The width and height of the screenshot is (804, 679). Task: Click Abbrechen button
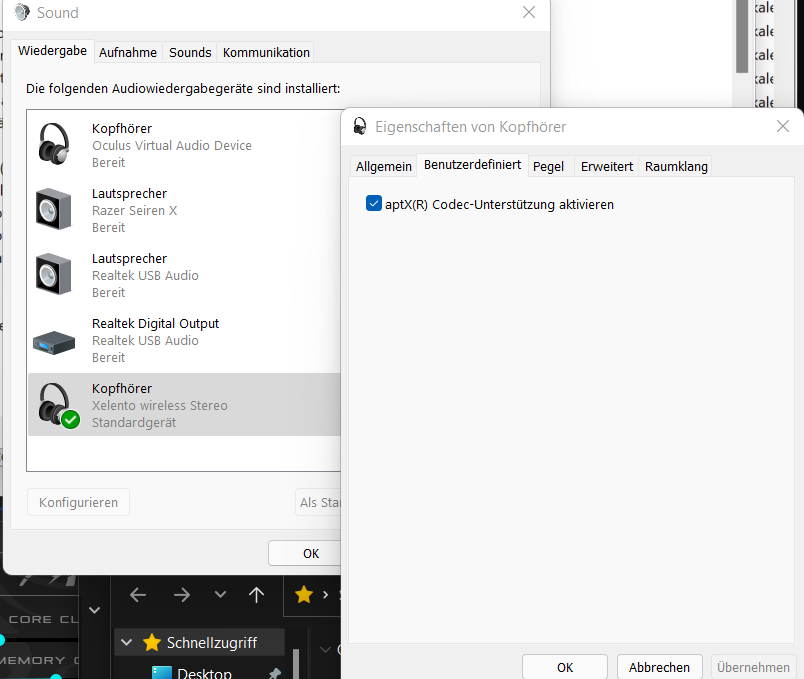point(659,667)
